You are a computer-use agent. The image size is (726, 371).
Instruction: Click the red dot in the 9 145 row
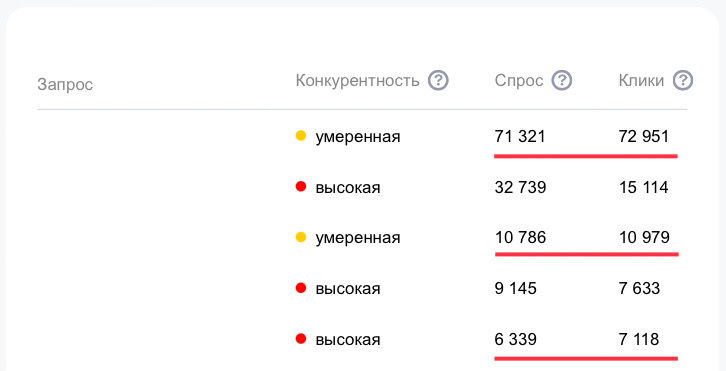click(301, 288)
